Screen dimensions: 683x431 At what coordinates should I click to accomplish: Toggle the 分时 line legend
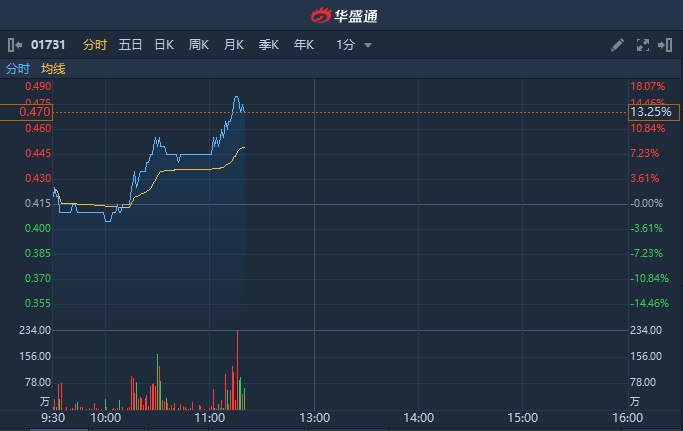pos(18,69)
